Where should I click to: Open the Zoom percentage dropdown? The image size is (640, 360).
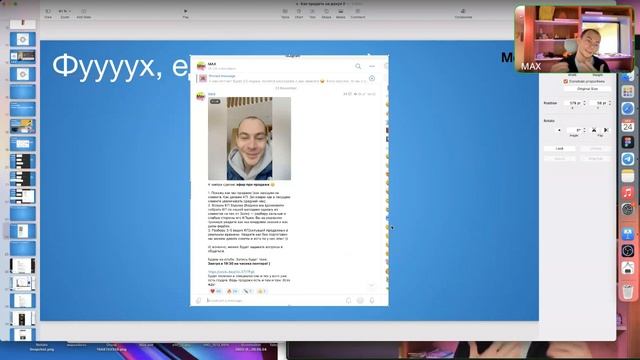point(64,13)
